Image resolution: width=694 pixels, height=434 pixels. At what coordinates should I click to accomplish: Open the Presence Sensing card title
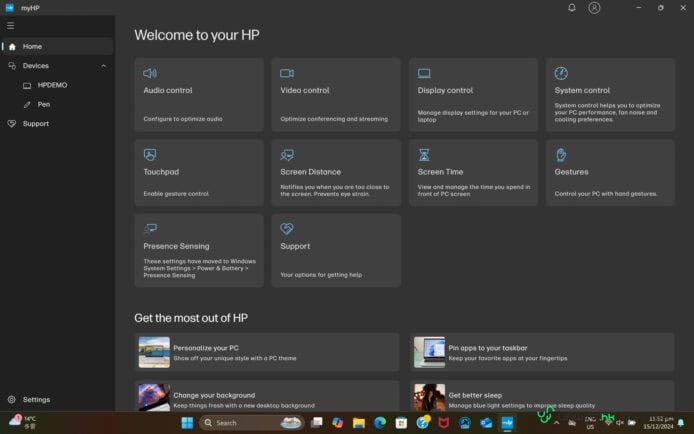177,246
